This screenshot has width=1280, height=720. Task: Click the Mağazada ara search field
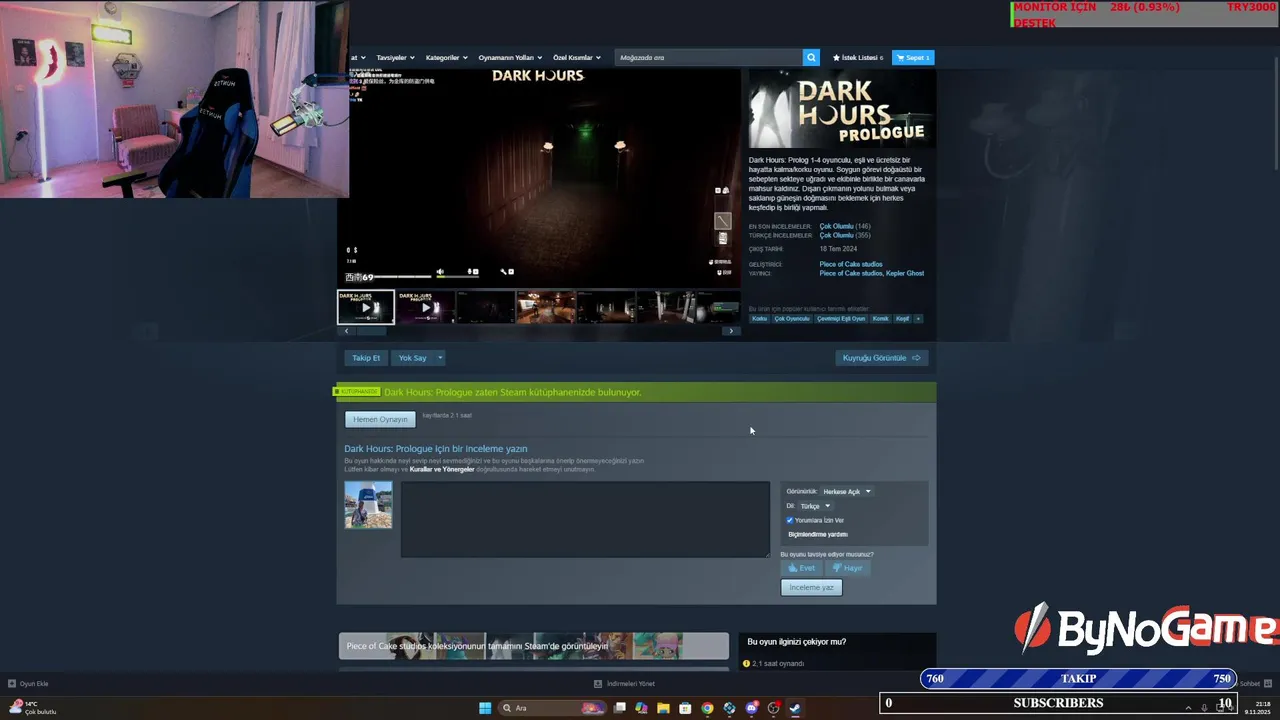[709, 57]
